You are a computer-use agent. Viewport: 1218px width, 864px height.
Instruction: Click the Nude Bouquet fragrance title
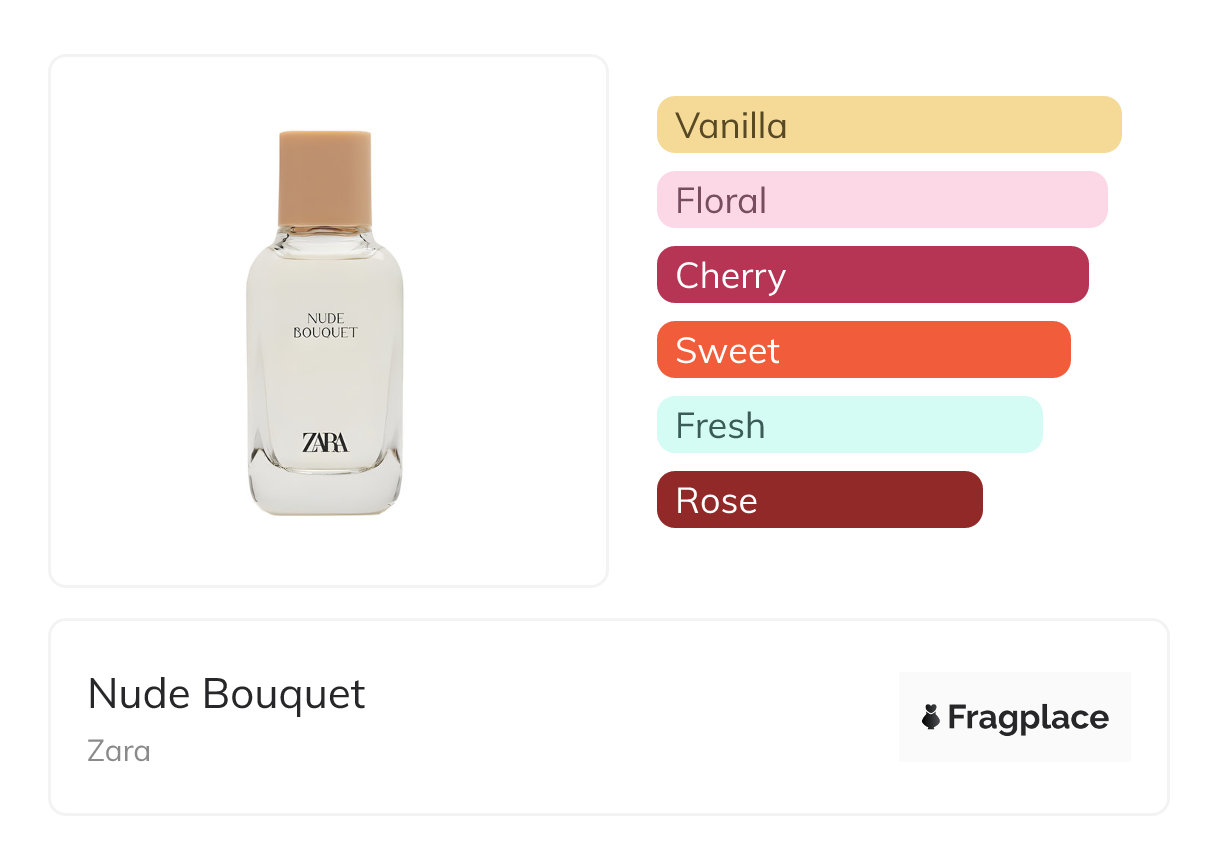[227, 694]
